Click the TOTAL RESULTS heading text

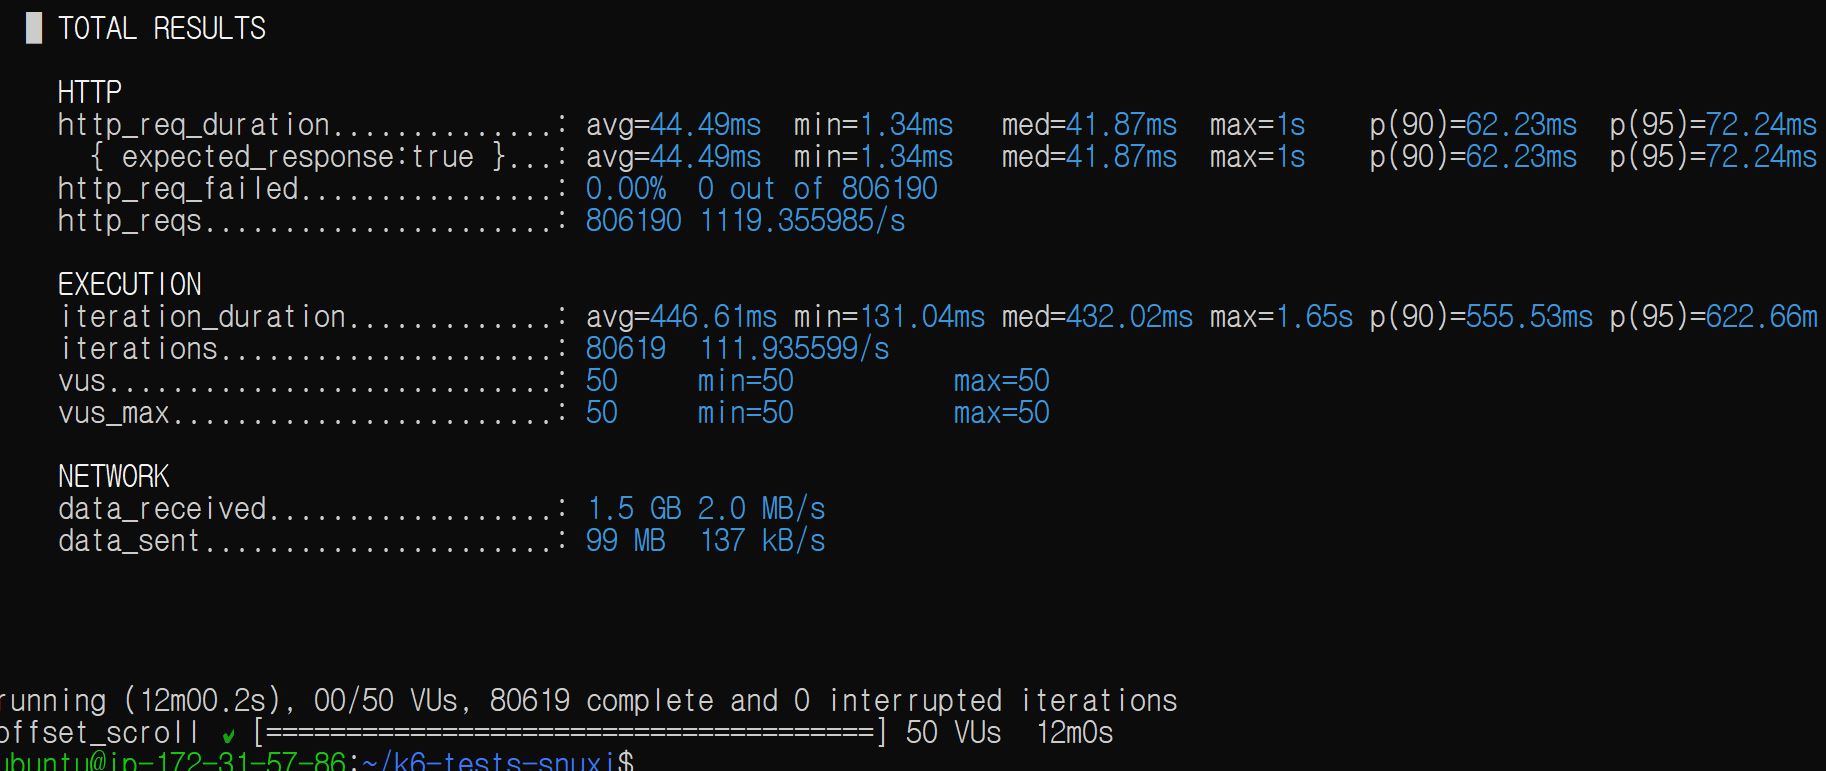point(162,28)
